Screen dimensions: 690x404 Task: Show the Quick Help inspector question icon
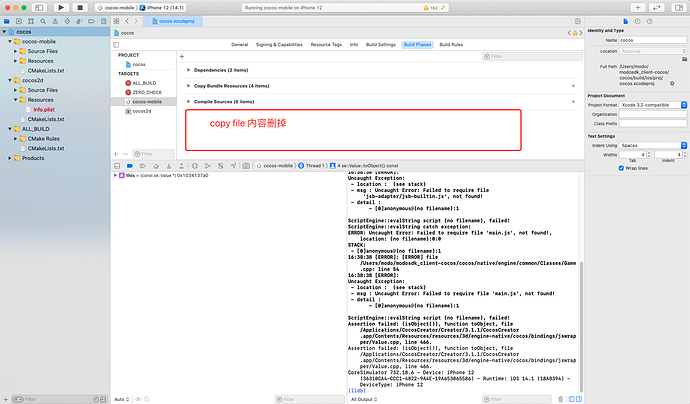coord(650,21)
